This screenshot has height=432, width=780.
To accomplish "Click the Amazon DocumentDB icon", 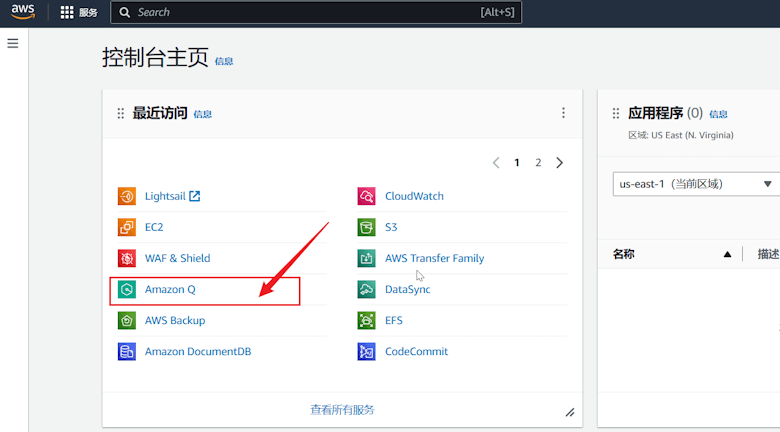I will (x=127, y=351).
